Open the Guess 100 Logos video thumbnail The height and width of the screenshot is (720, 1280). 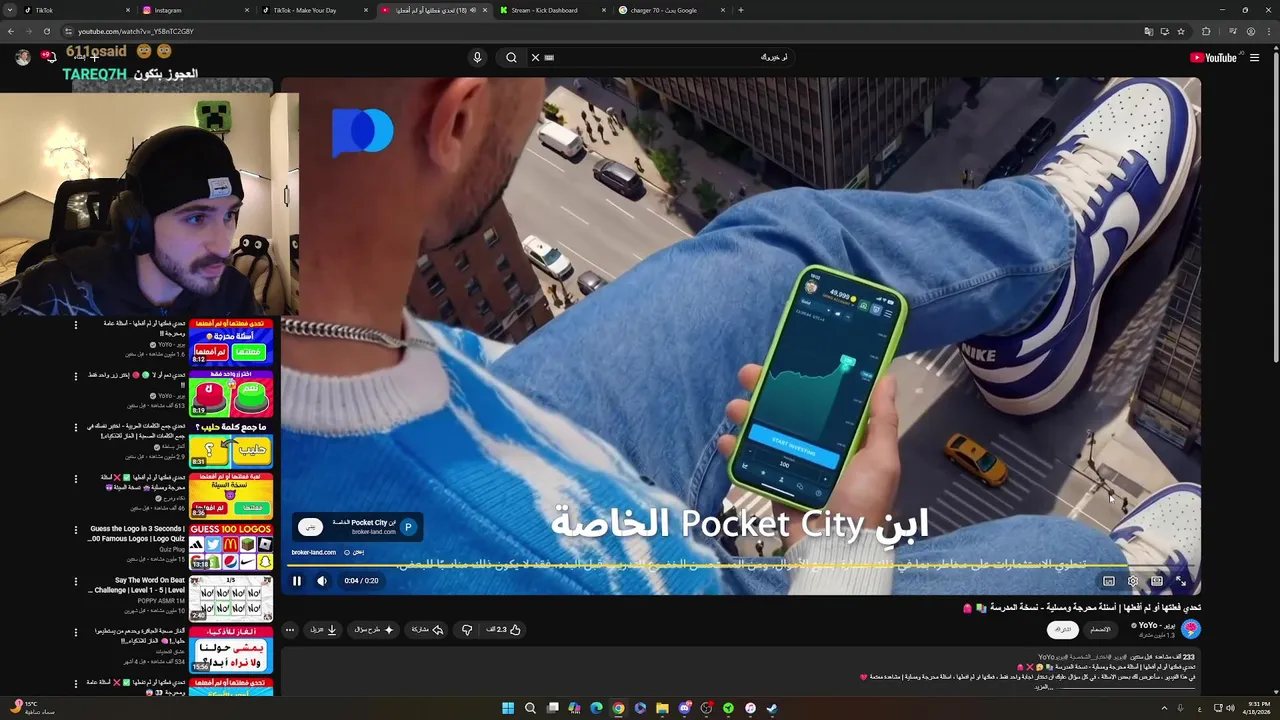point(231,547)
